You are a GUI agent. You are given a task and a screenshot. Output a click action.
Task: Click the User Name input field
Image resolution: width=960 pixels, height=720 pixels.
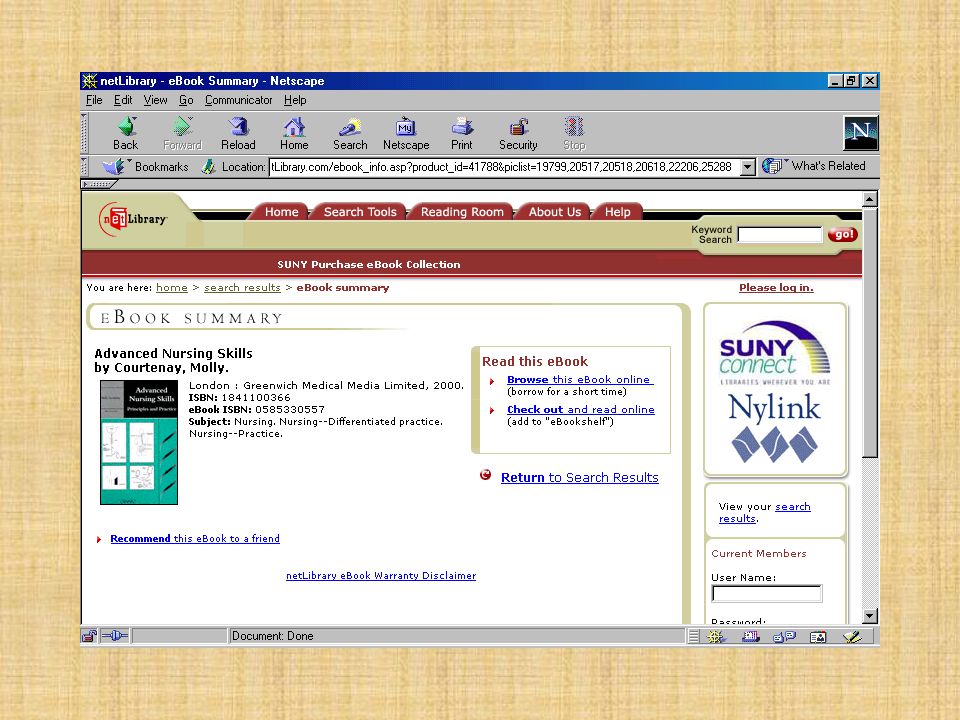click(x=767, y=593)
